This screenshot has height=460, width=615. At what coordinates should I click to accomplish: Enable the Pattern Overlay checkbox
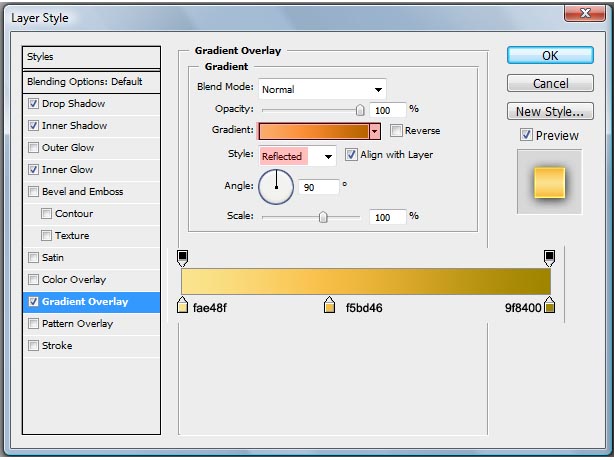[33, 324]
